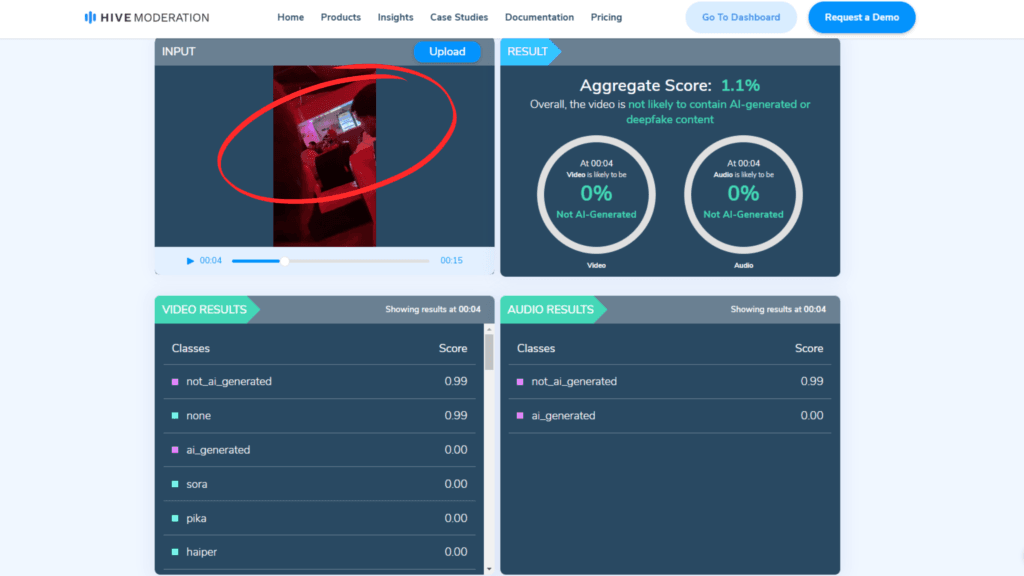
Task: Click the video preview thumbnail
Action: [325, 155]
